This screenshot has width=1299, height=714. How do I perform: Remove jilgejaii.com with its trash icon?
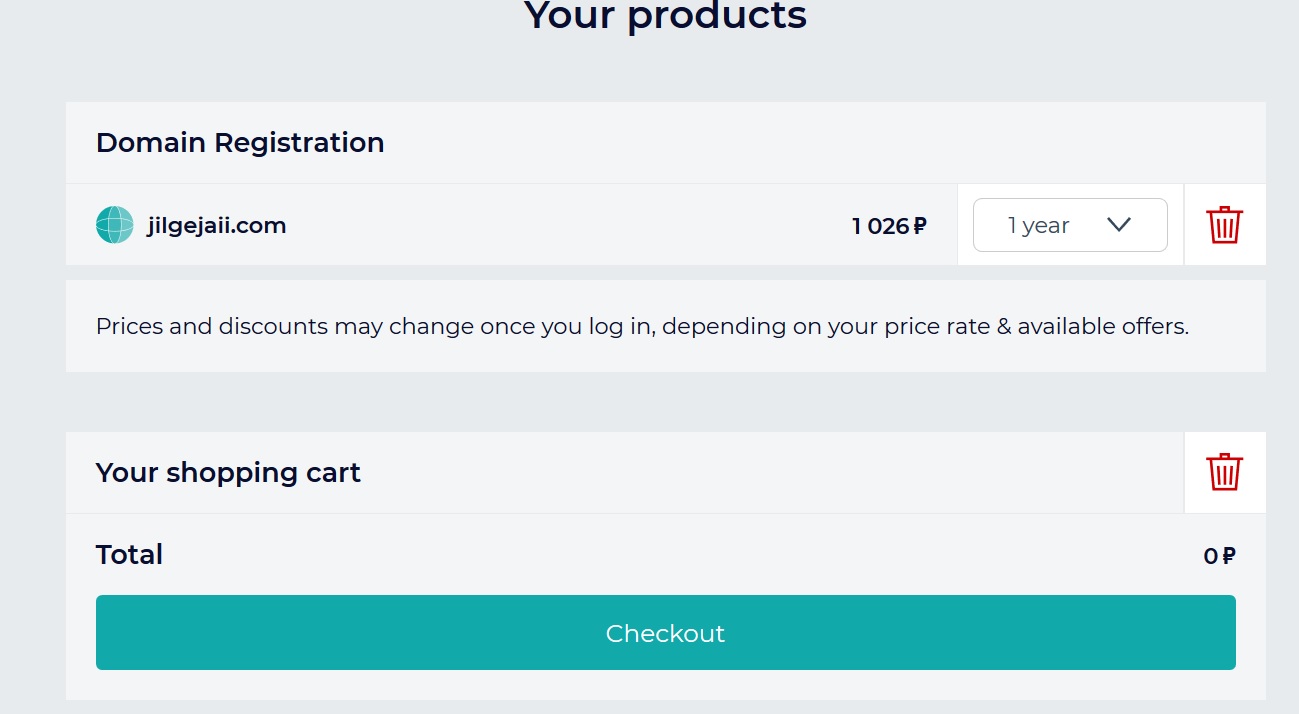[1224, 225]
